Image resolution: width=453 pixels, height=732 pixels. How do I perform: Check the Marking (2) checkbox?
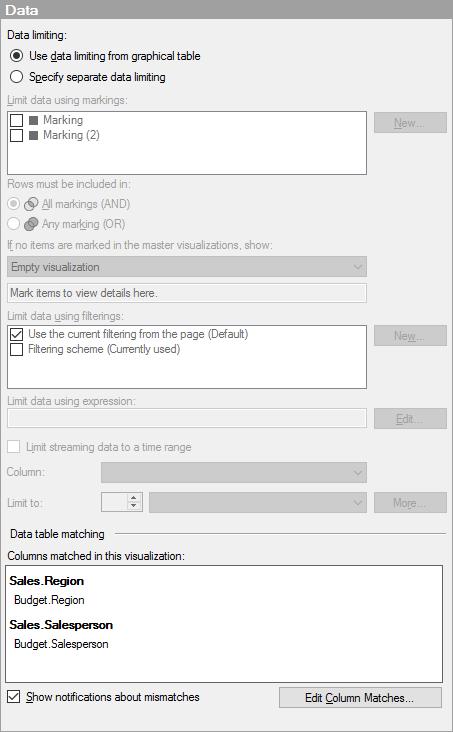(16, 135)
